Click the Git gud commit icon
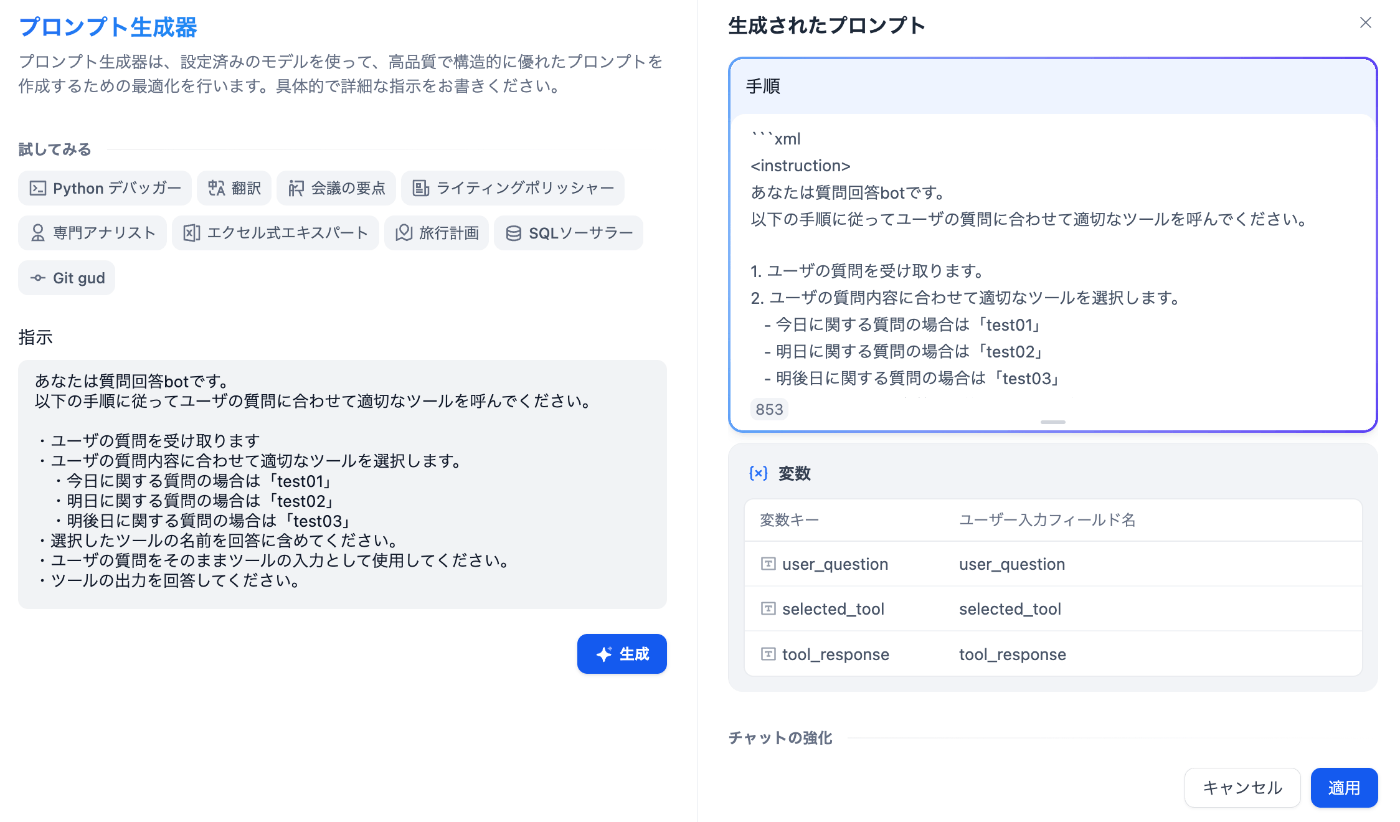The image size is (1400, 822). (x=38, y=278)
